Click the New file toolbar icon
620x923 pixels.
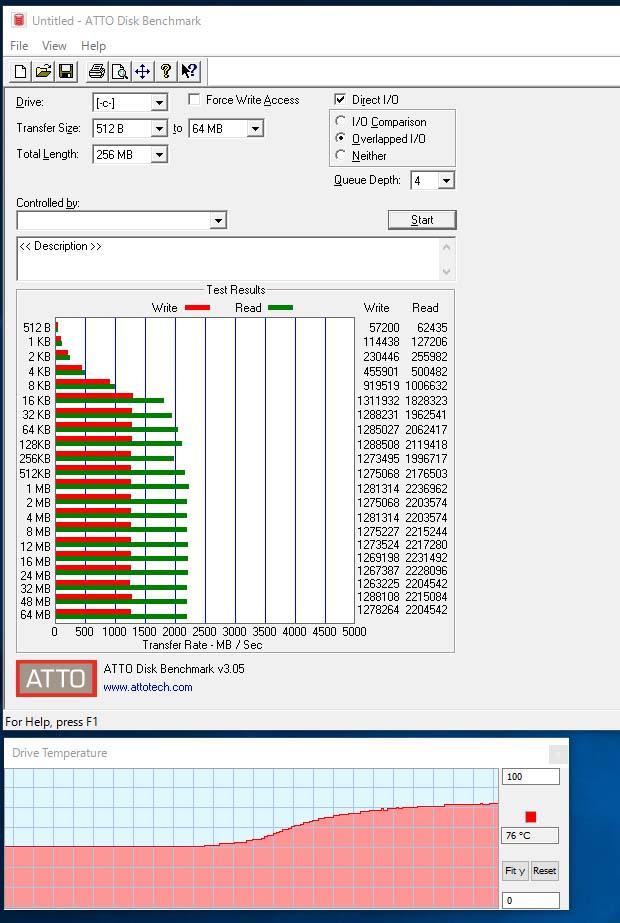coord(21,72)
